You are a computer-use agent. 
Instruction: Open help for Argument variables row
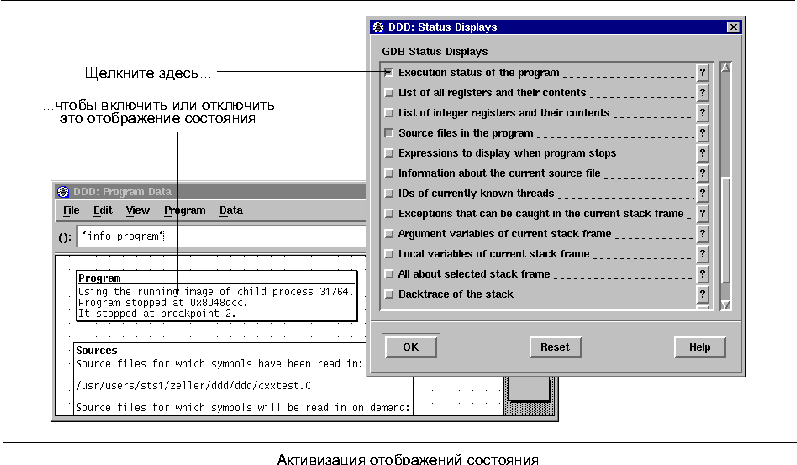point(702,234)
